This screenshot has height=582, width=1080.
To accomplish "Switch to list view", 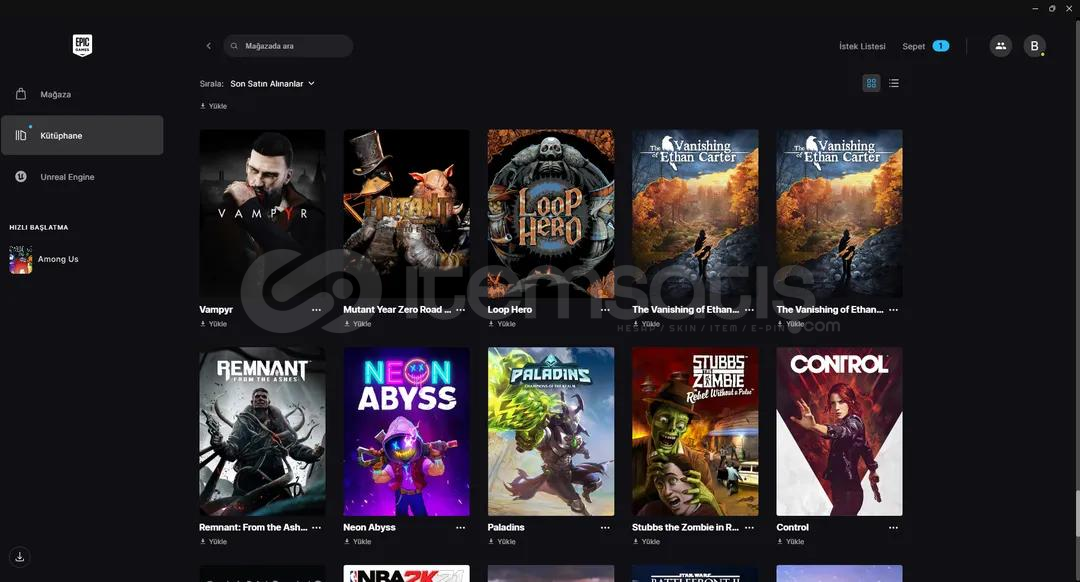I will tap(894, 83).
